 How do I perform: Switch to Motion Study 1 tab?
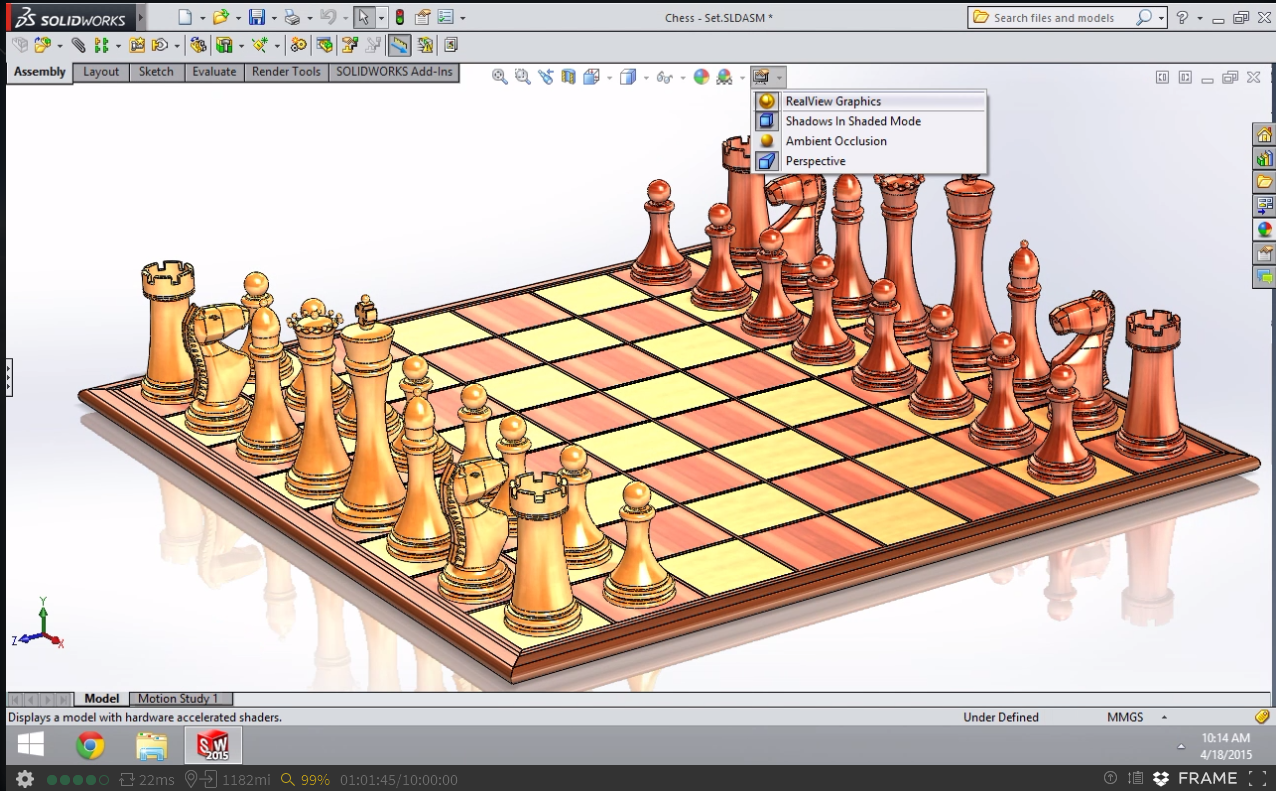[x=179, y=699]
